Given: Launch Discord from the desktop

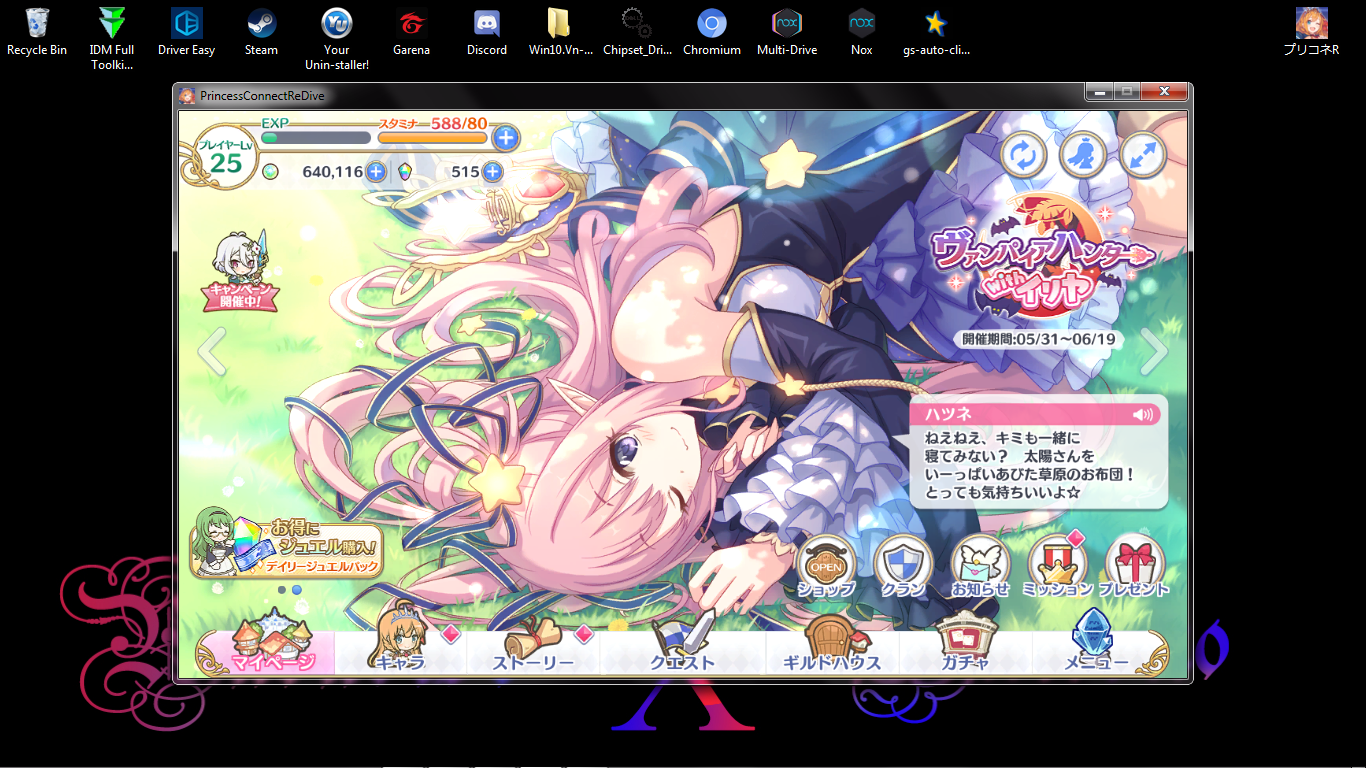Looking at the screenshot, I should coord(487,32).
